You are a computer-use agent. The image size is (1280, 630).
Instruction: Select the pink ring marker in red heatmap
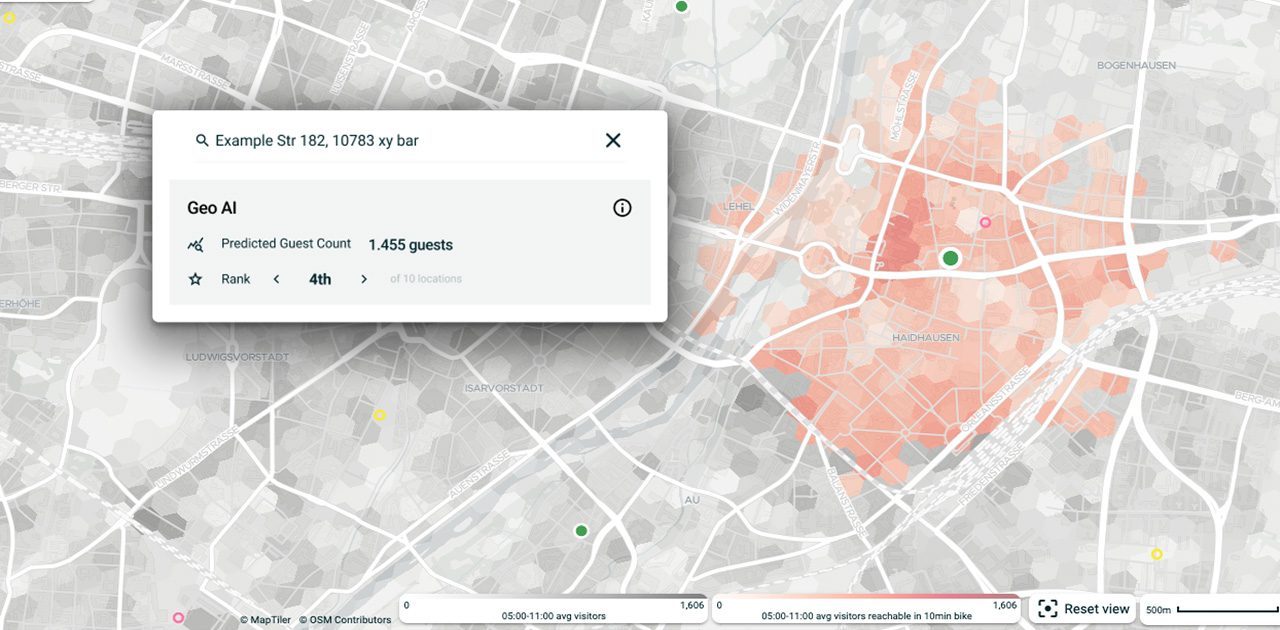[x=985, y=222]
